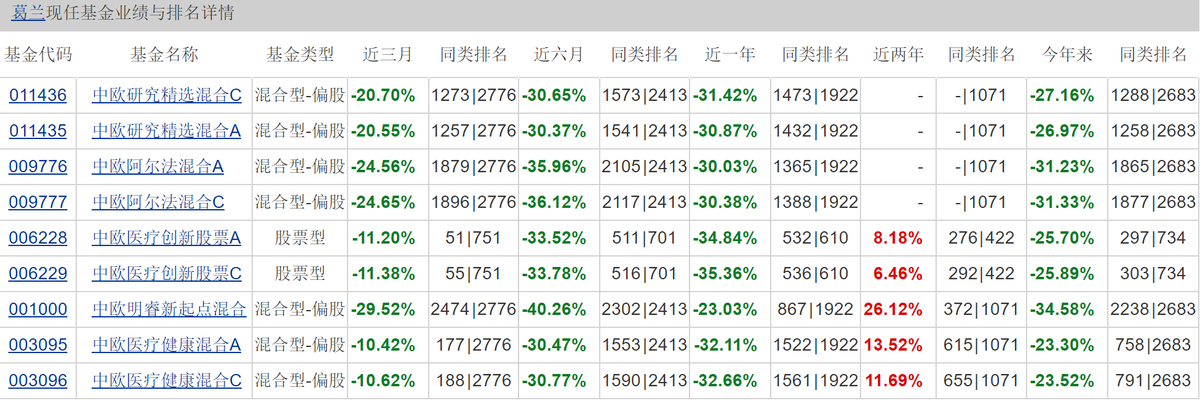The image size is (1200, 406).
Task: Select ranking cell 276|422
Action: pos(981,238)
